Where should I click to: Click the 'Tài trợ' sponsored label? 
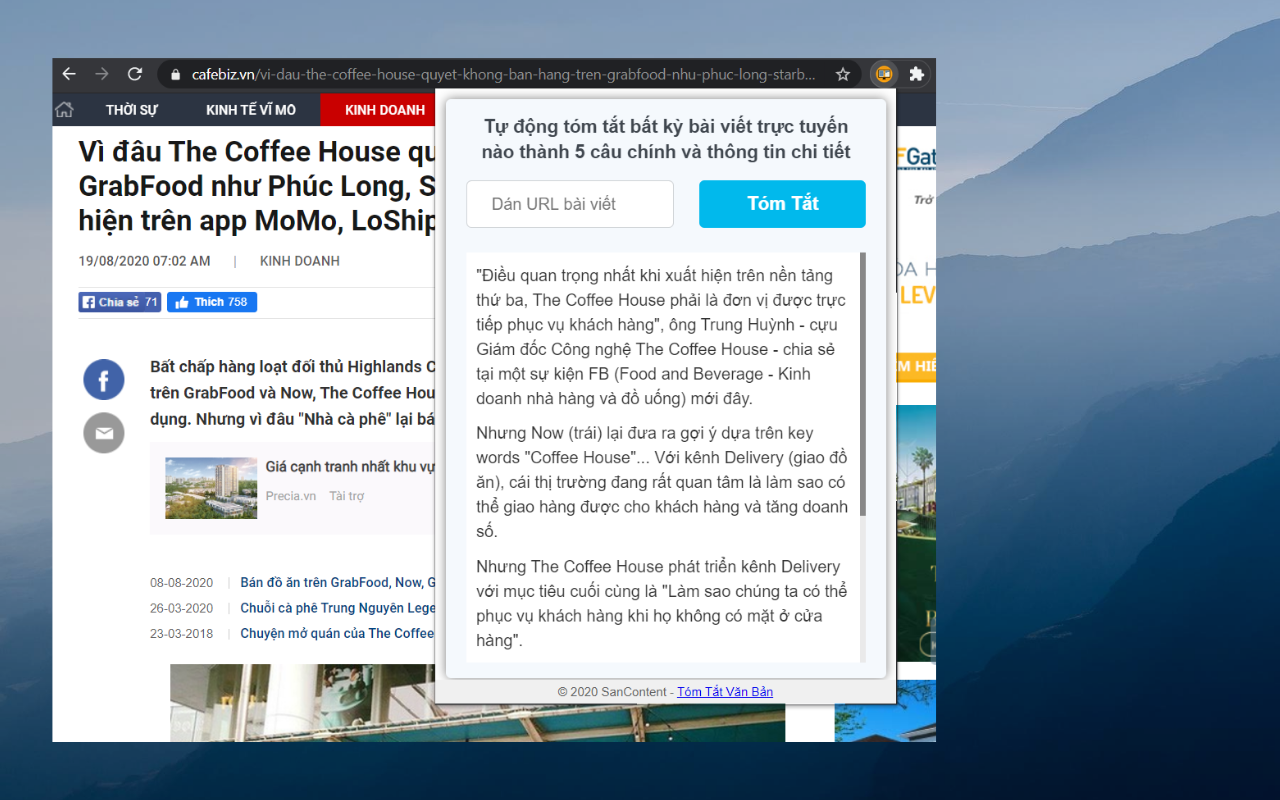[347, 496]
